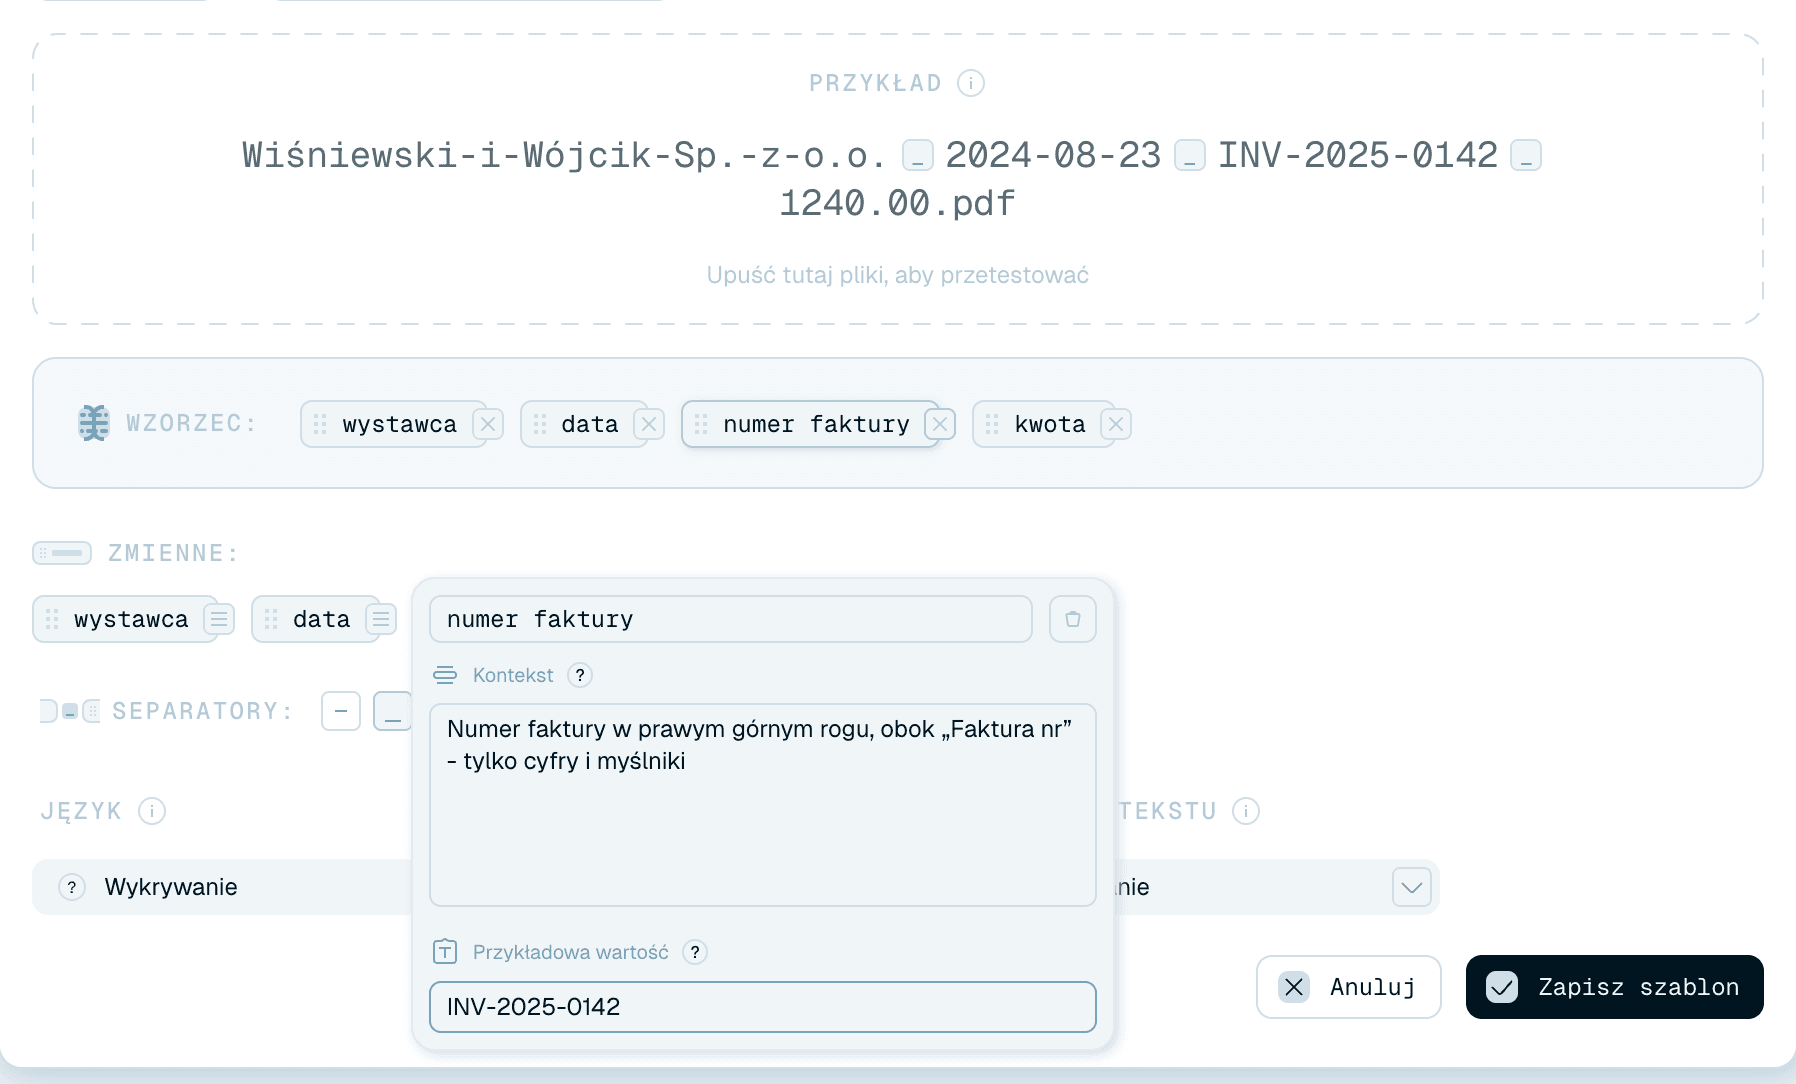Expand the text setting dropdown chevron
1796x1084 pixels.
pos(1412,887)
